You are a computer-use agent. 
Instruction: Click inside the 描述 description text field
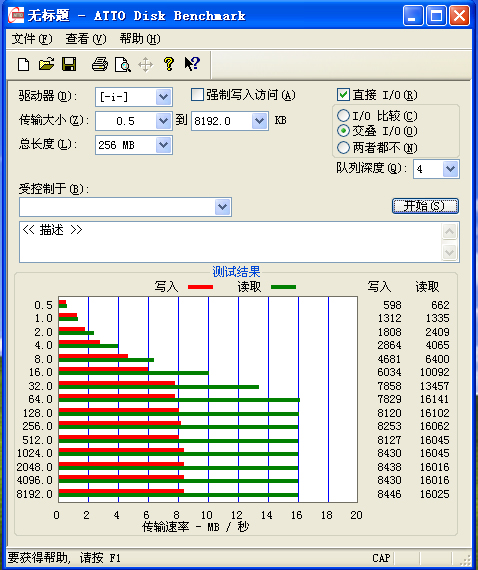tap(230, 242)
